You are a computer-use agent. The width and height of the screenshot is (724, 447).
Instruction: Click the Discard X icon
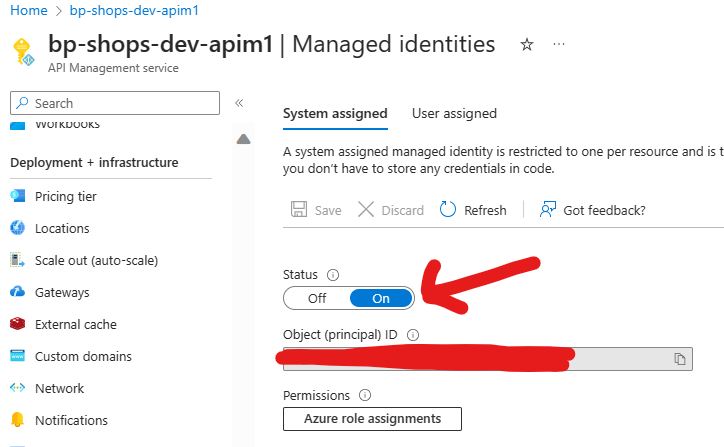pyautogui.click(x=366, y=209)
